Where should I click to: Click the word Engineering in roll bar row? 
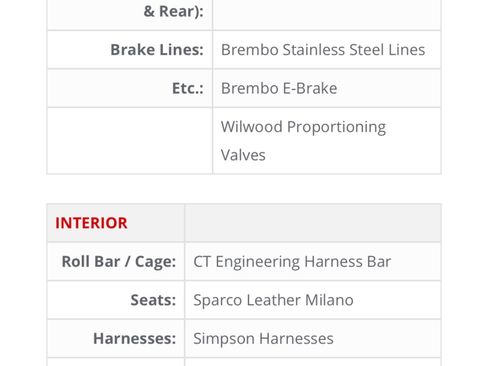[258, 262]
